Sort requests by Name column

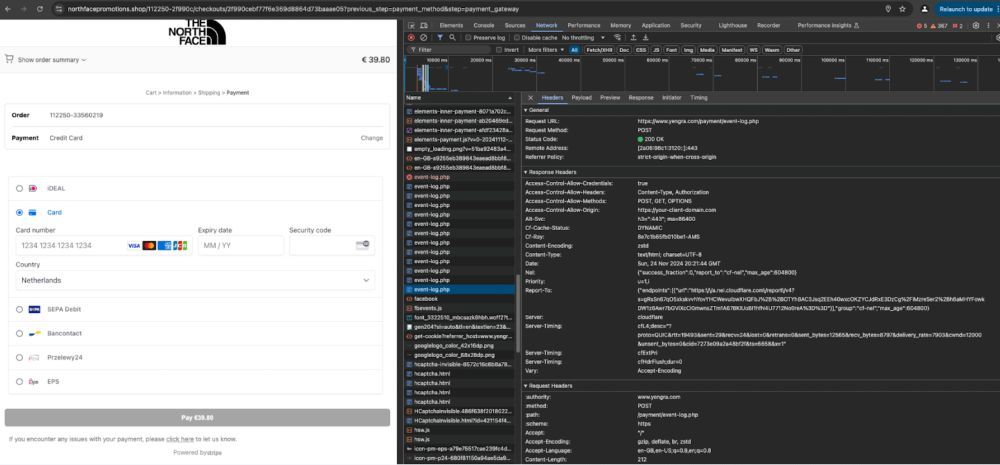[x=459, y=98]
